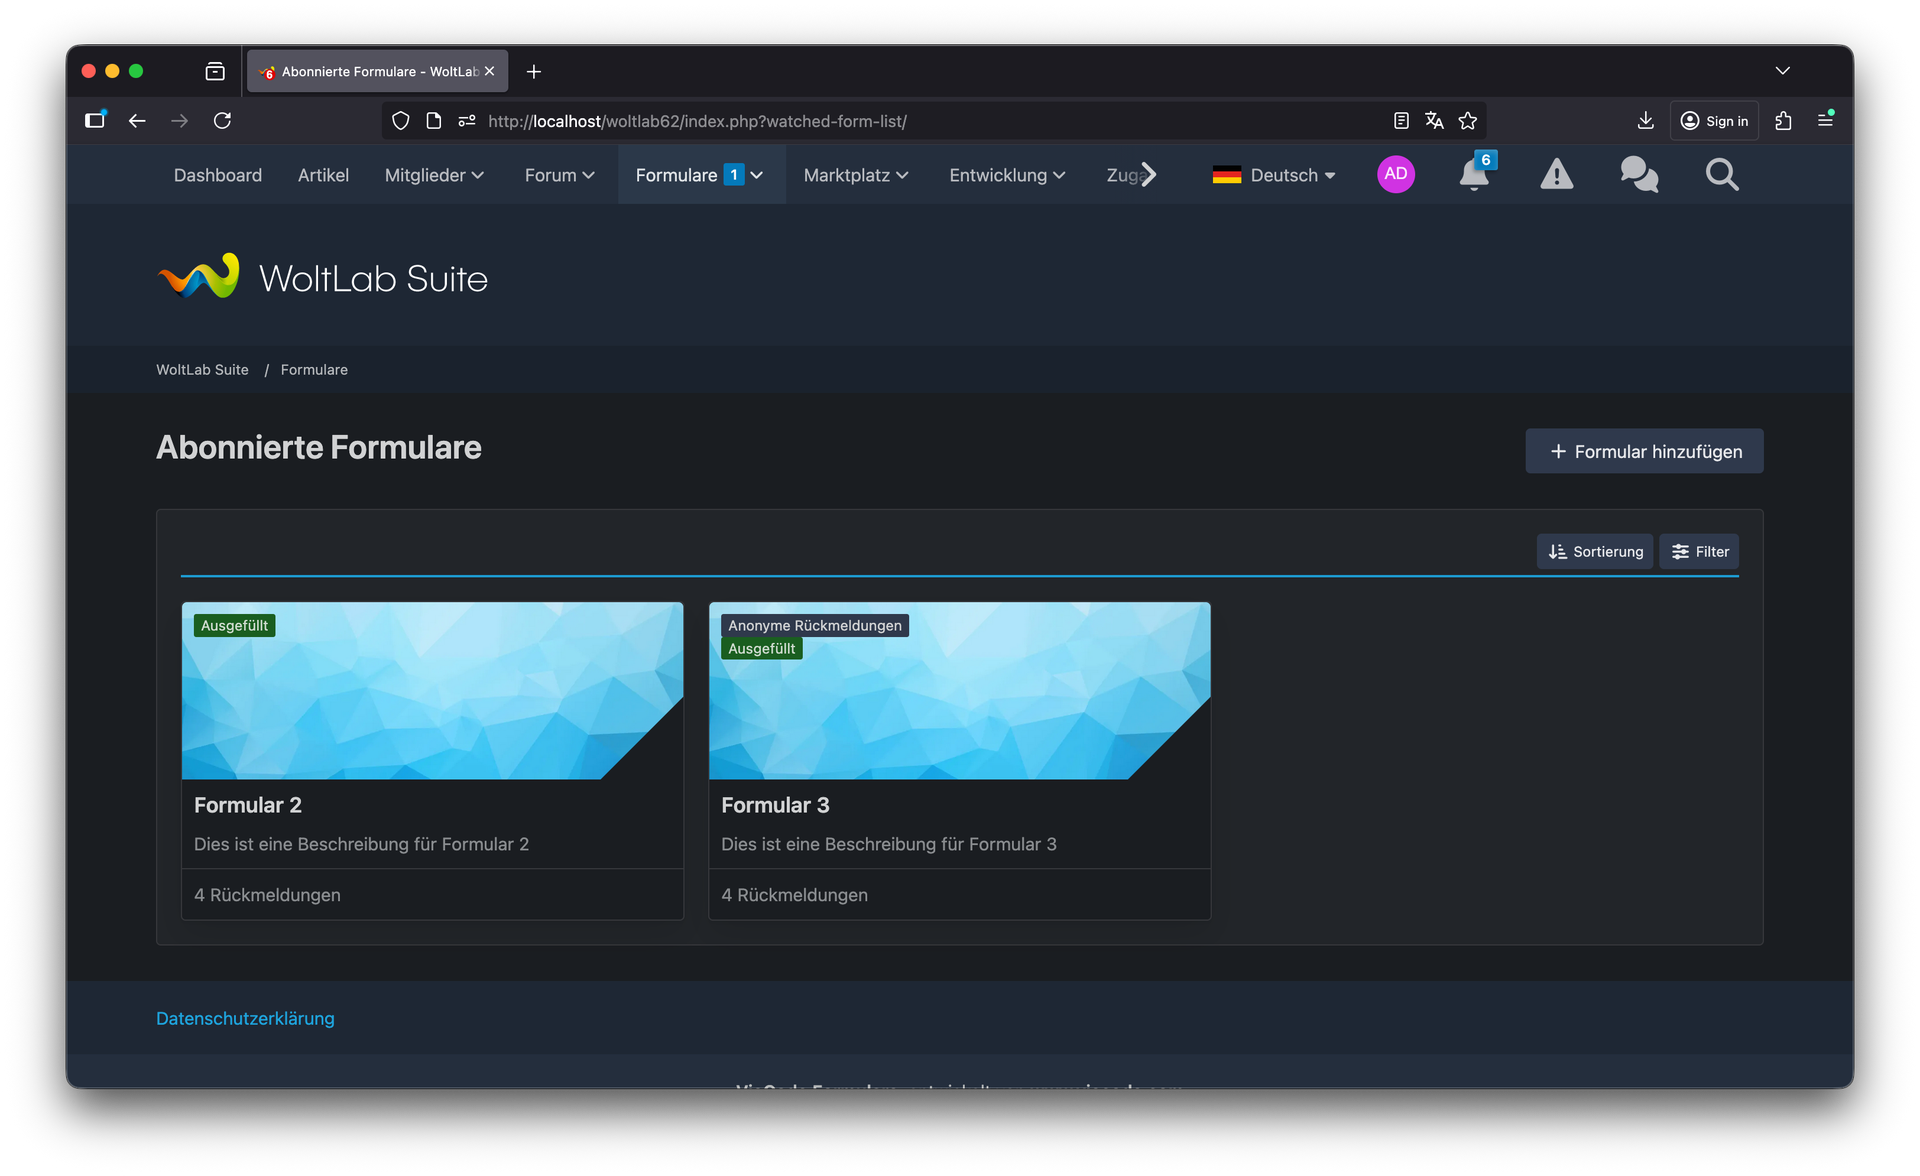Open the Datenschutzerklärung link
This screenshot has width=1920, height=1176.
click(245, 1018)
